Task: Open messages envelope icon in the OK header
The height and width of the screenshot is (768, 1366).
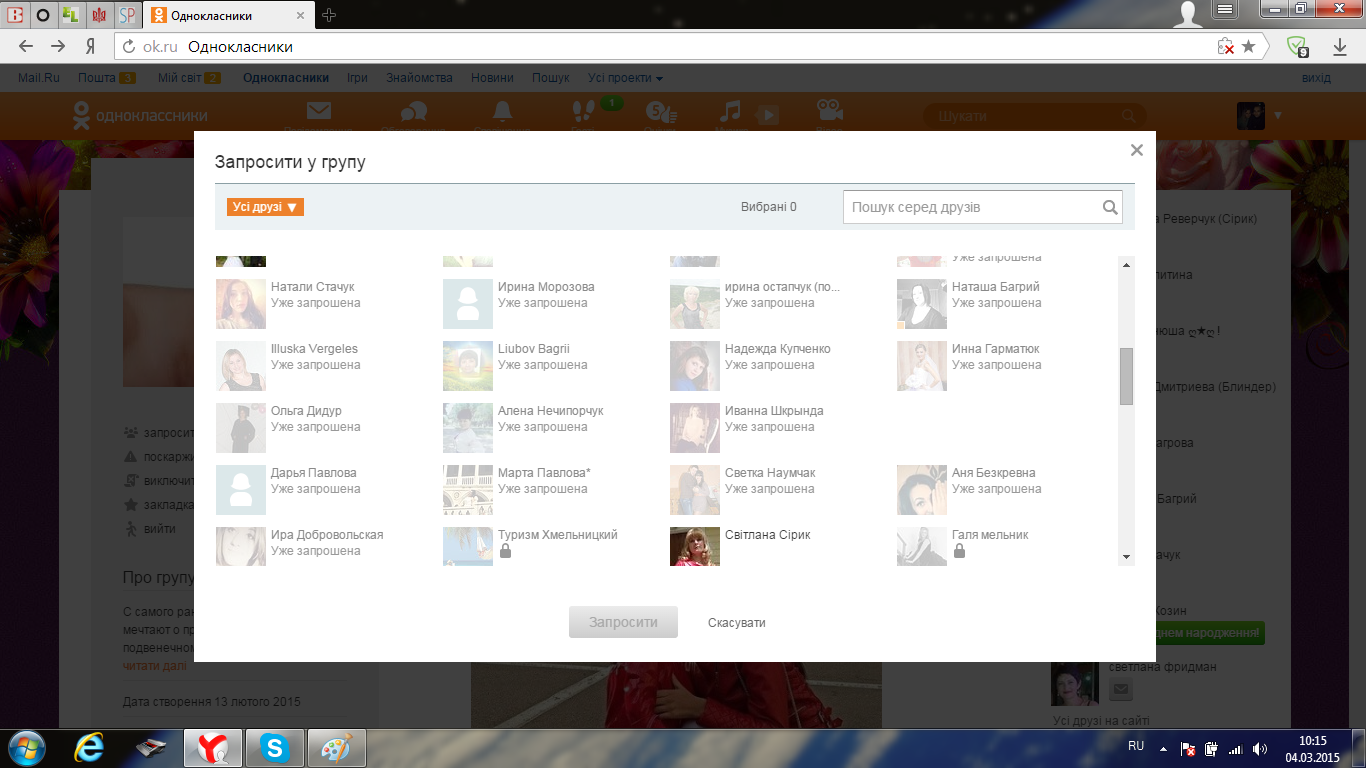Action: pyautogui.click(x=319, y=112)
